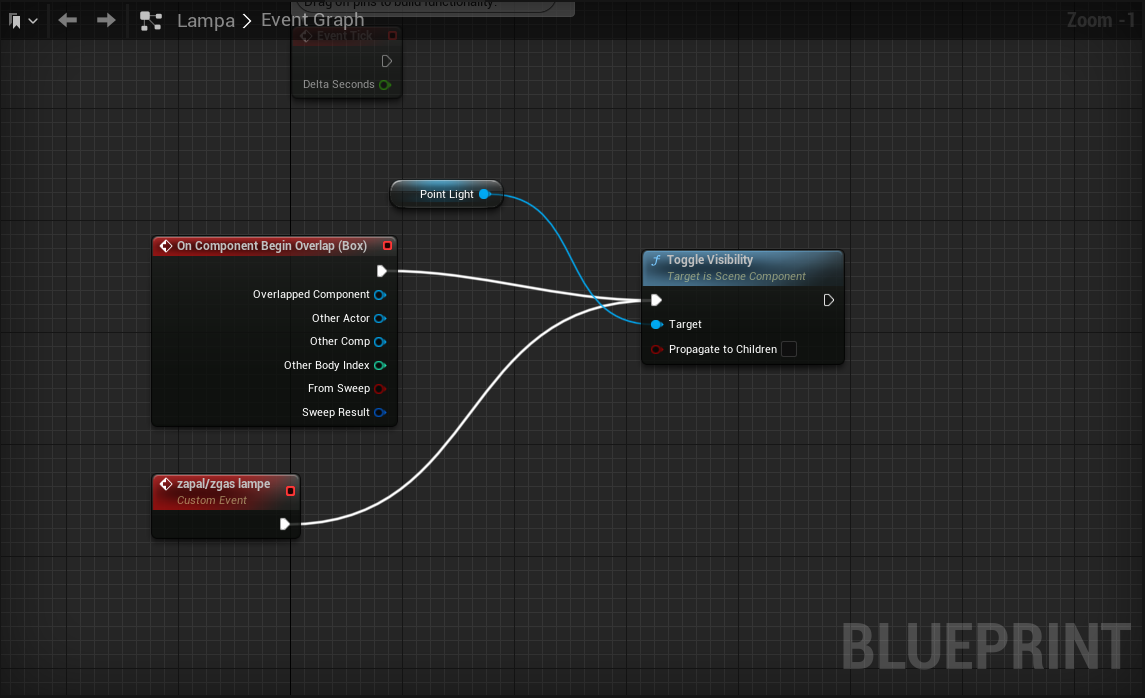Click the back navigation arrow
This screenshot has width=1145, height=698.
[68, 20]
